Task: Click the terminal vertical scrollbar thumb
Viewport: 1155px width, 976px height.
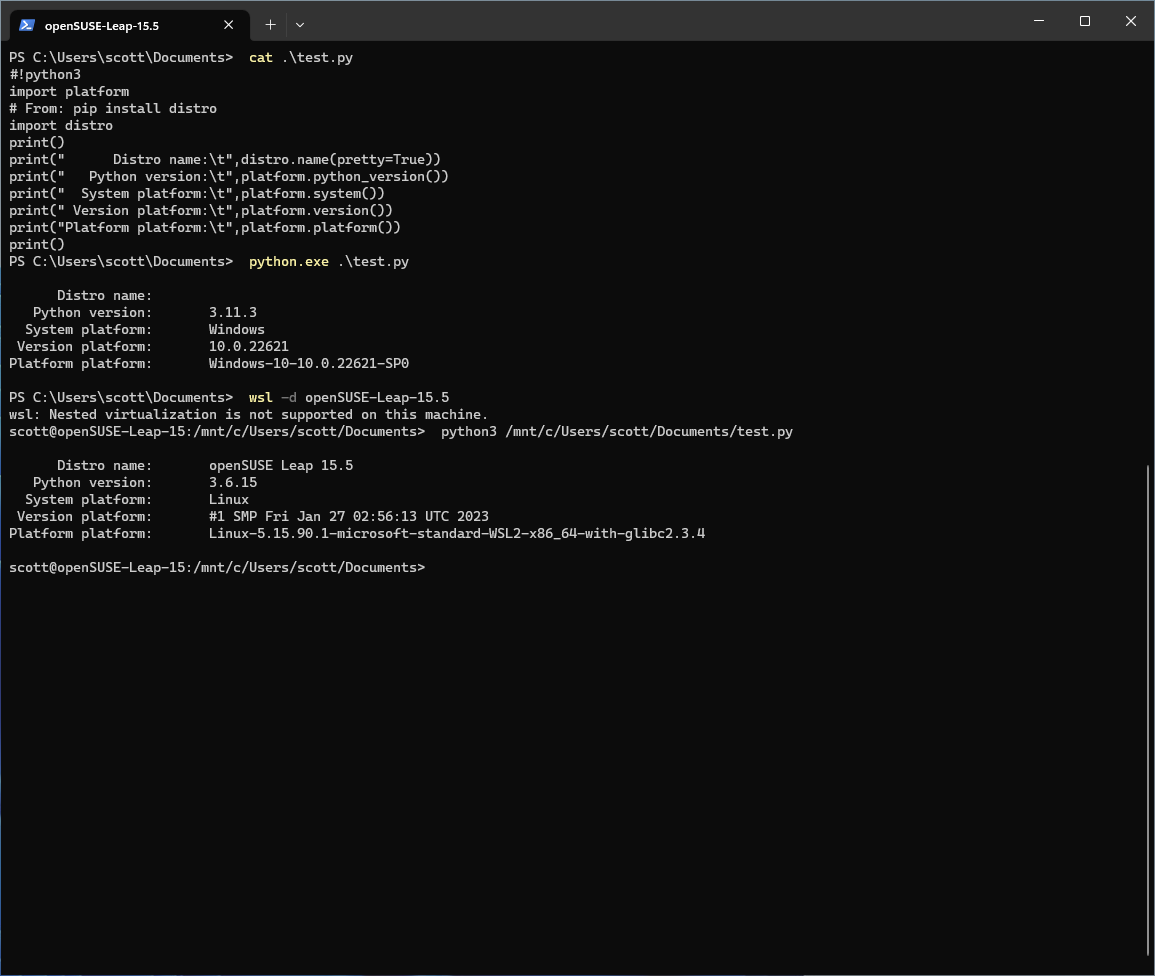Action: tap(1149, 709)
